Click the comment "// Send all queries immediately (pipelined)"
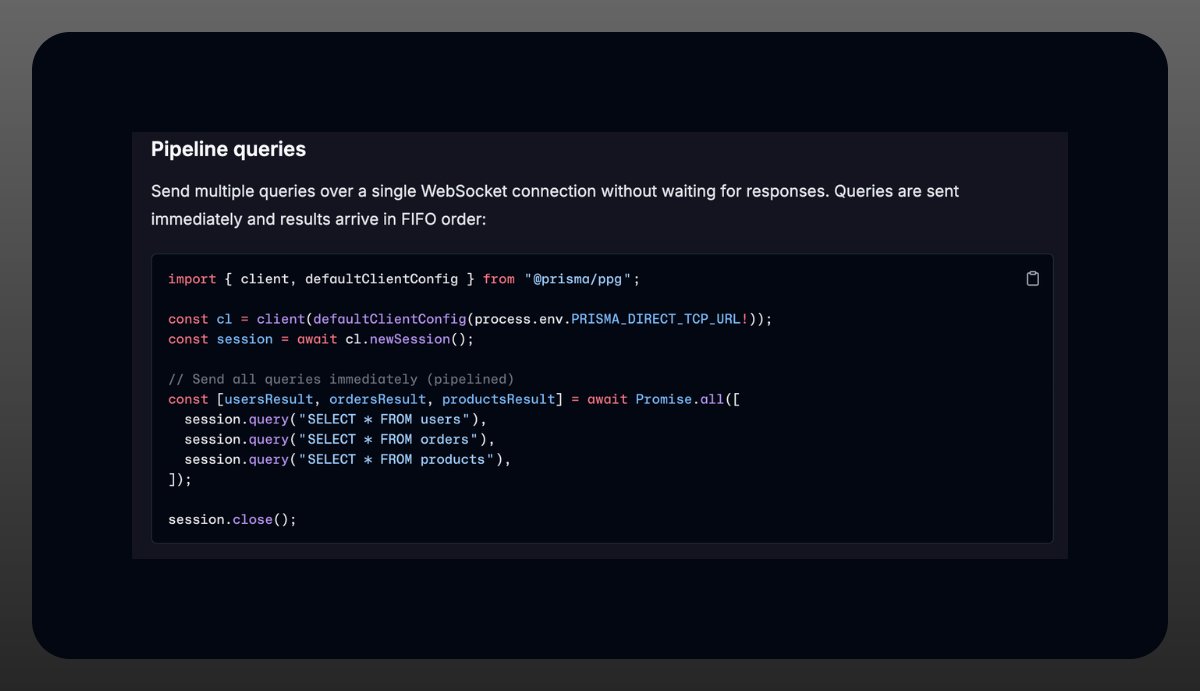 click(341, 379)
